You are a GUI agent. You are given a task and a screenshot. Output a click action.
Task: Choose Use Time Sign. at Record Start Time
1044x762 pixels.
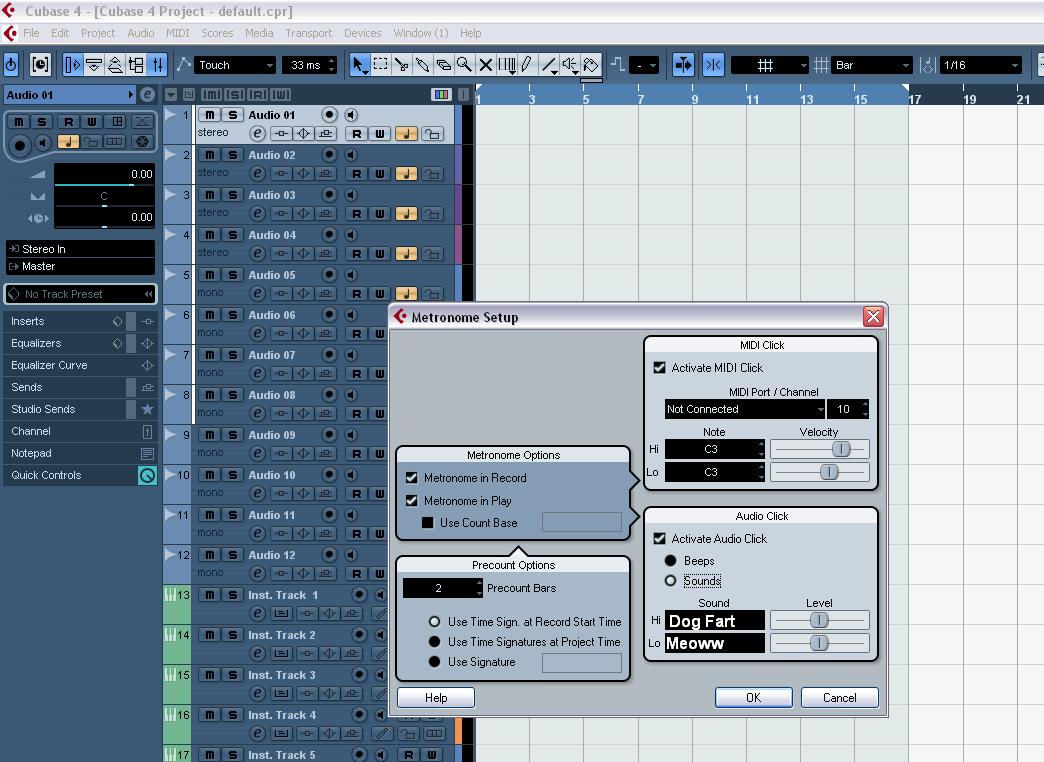pos(435,621)
